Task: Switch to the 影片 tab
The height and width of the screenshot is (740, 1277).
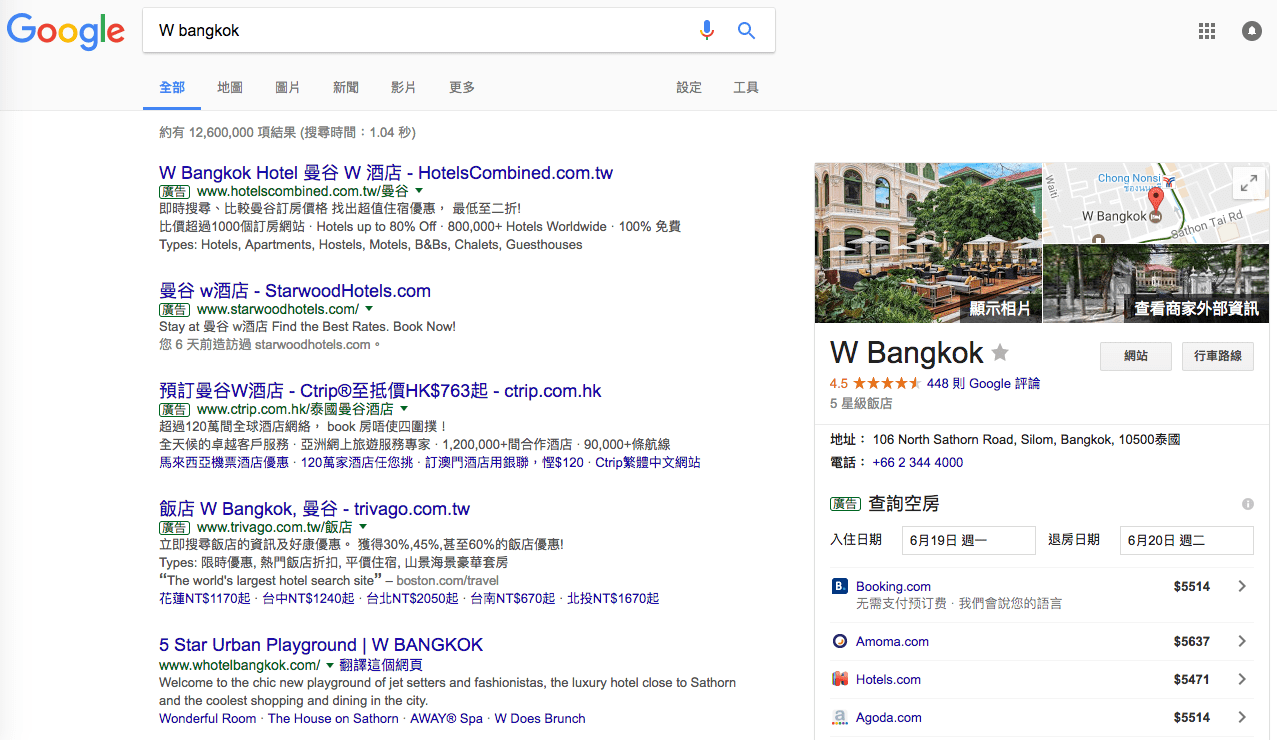Action: (404, 88)
